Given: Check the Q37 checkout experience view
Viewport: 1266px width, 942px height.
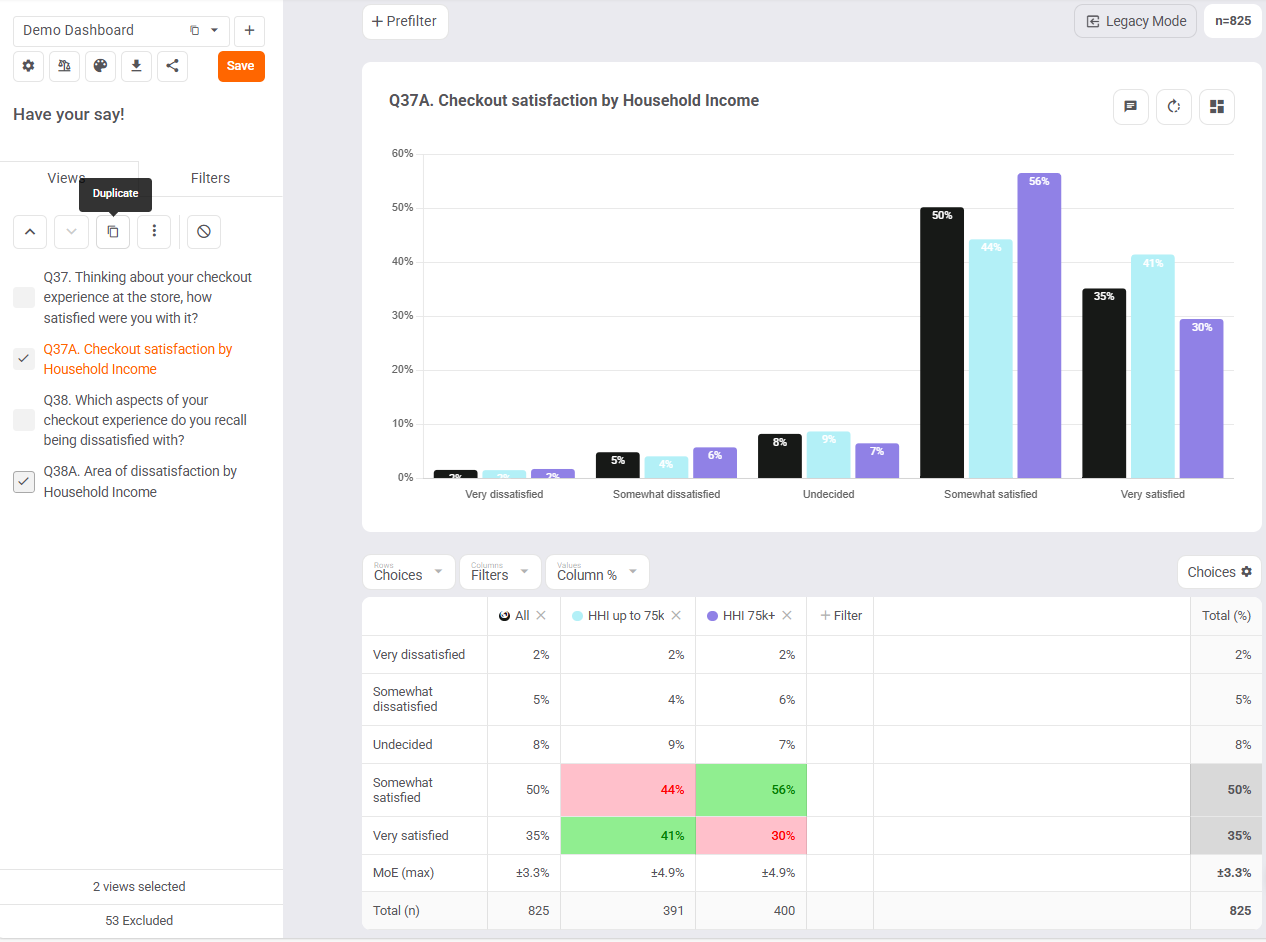Looking at the screenshot, I should pos(24,297).
